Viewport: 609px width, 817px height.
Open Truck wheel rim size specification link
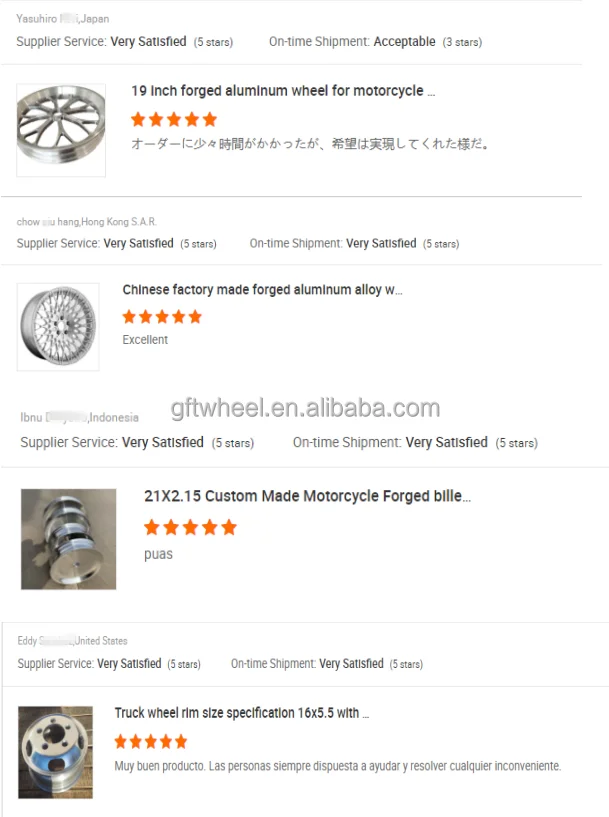(242, 713)
